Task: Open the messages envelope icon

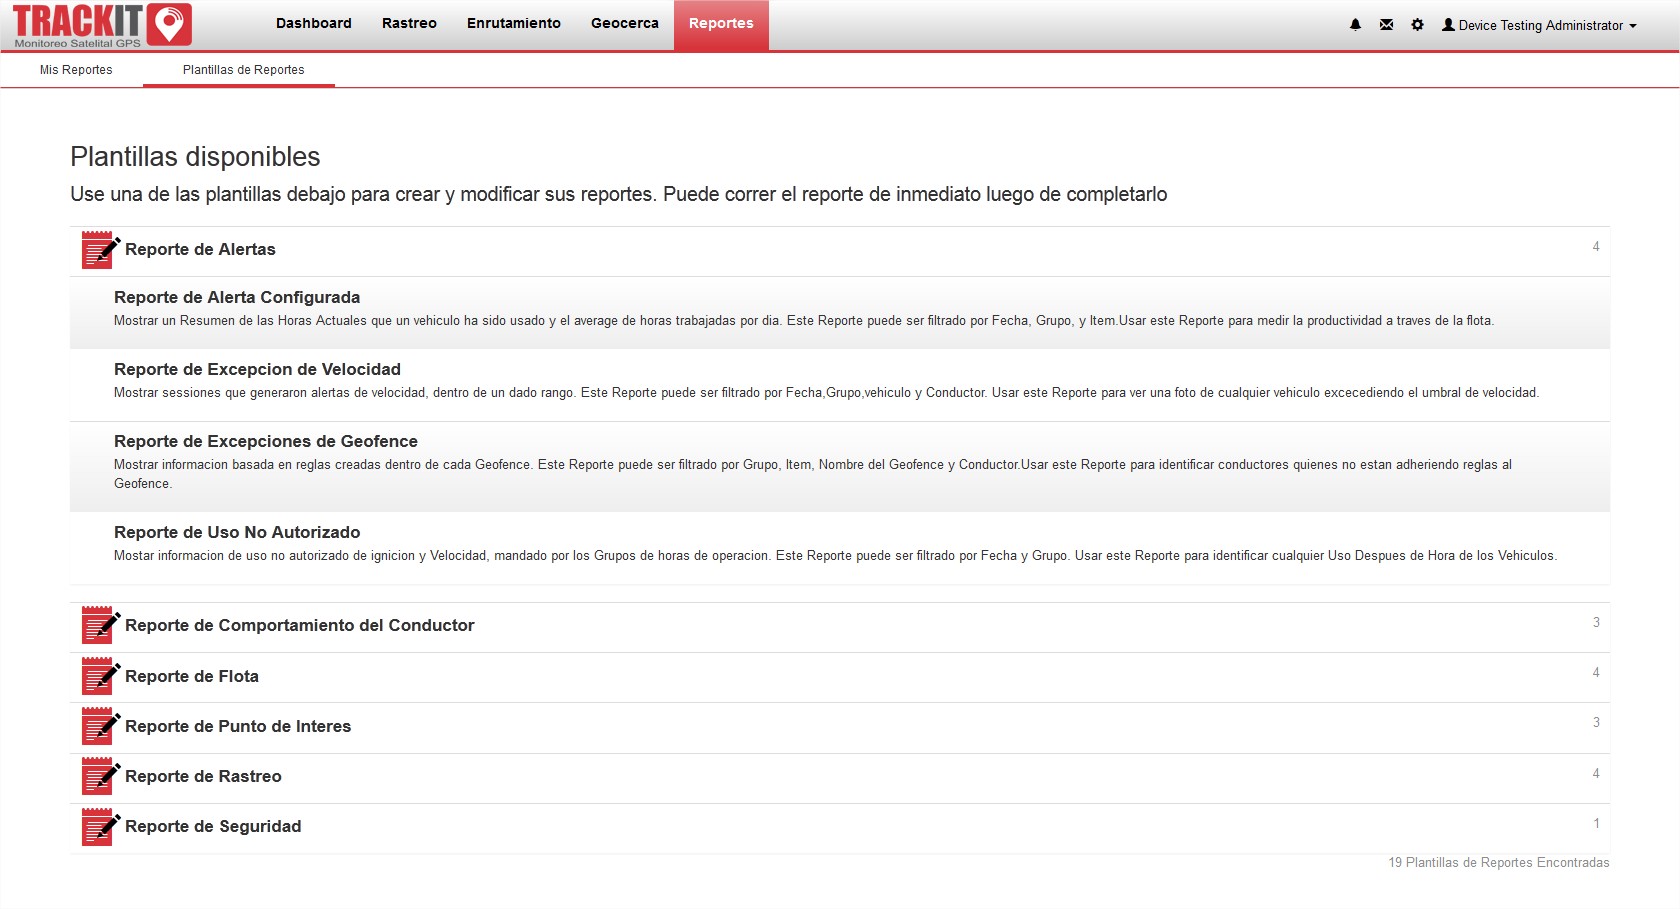Action: click(1386, 25)
